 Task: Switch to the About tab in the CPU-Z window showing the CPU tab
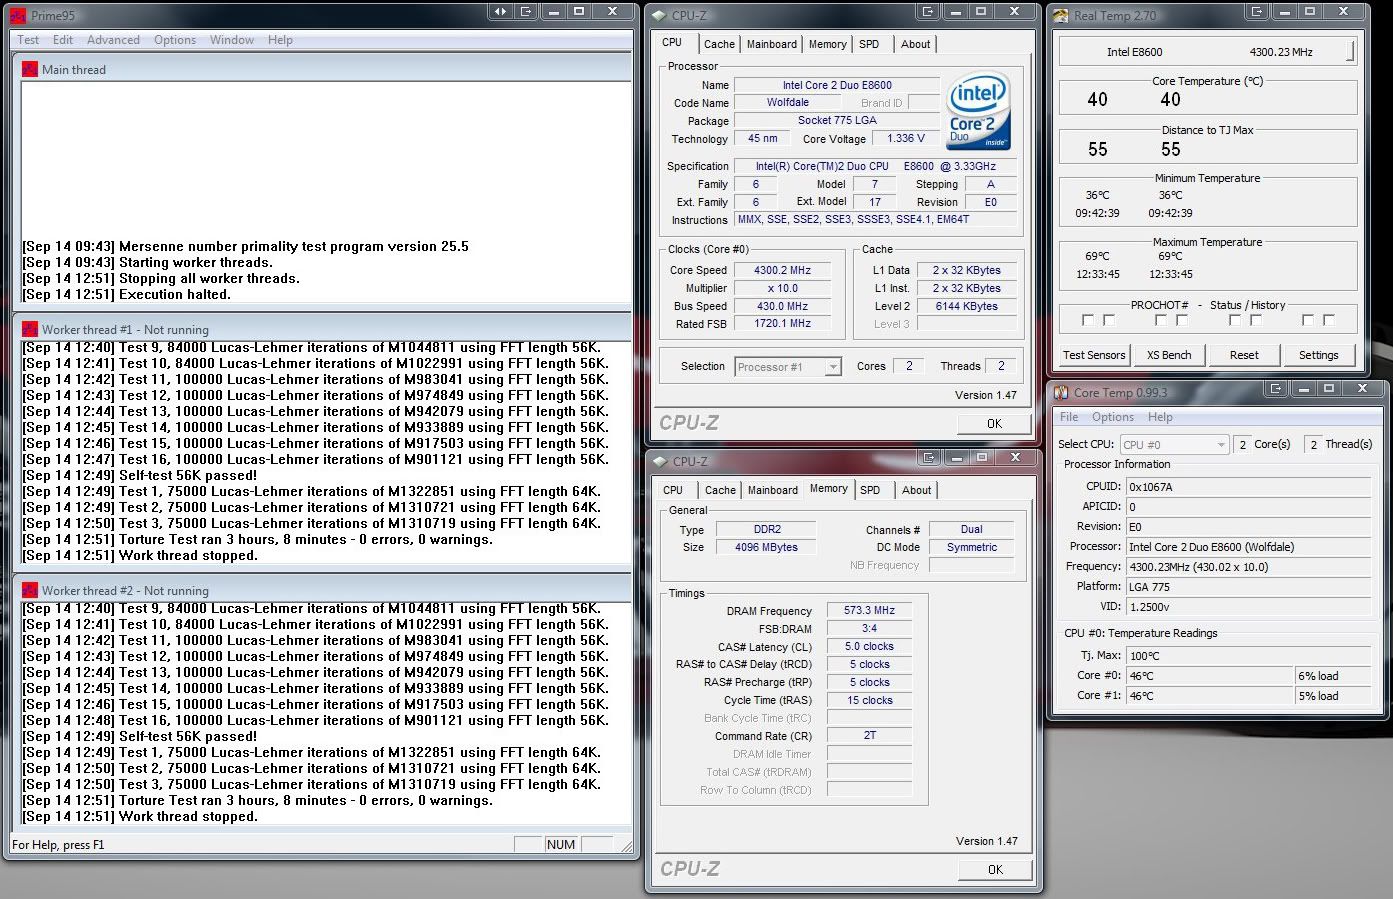point(915,44)
